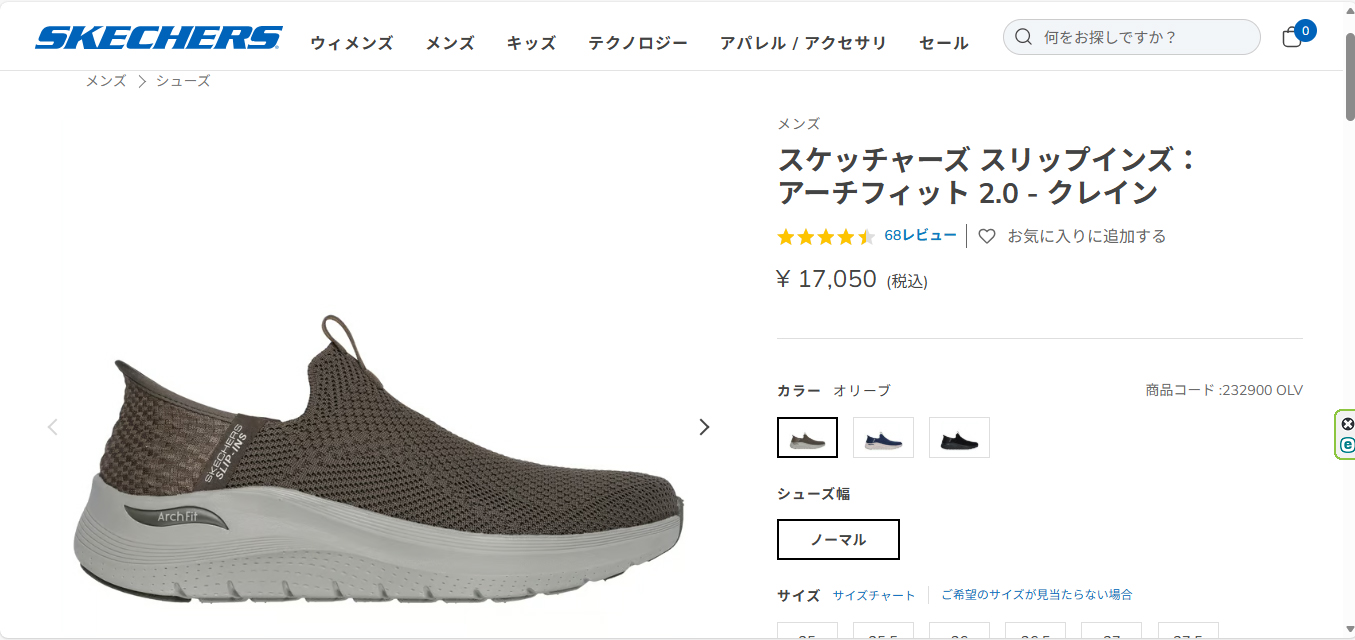Click the search magnifier icon

click(x=1023, y=36)
